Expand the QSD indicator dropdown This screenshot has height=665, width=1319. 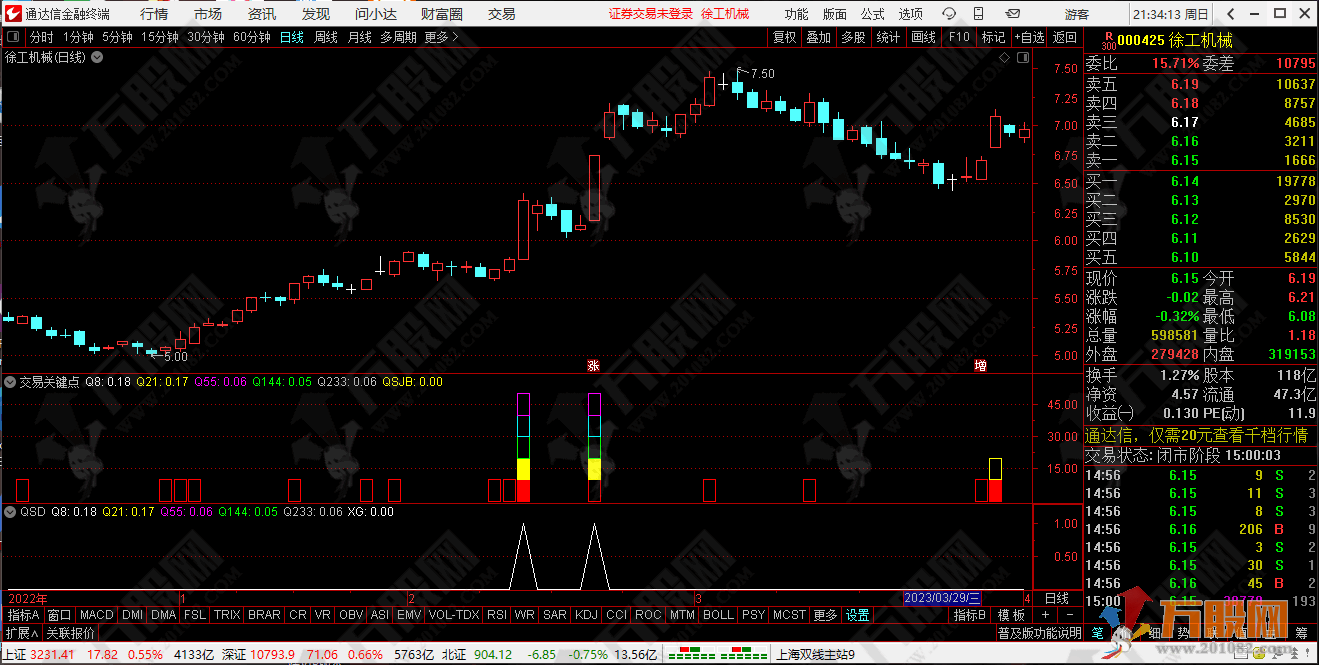11,511
